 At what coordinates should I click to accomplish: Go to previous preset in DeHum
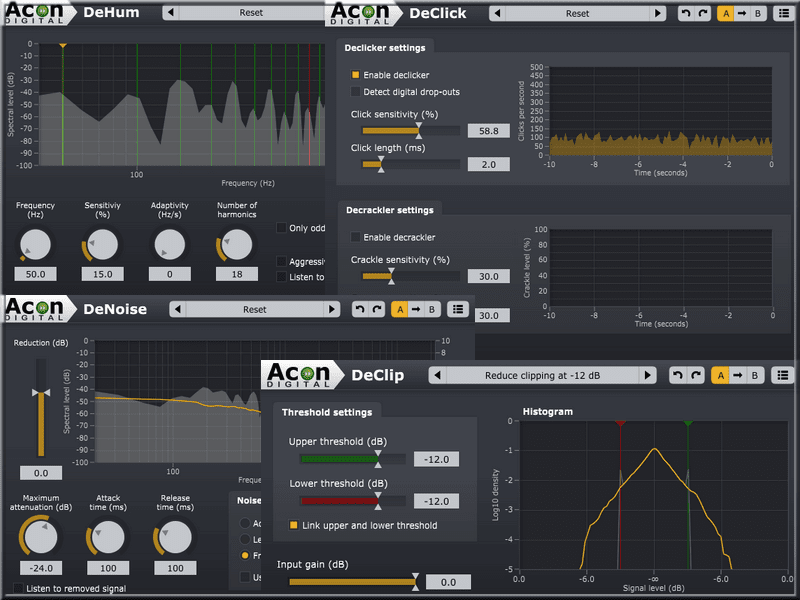(x=171, y=13)
